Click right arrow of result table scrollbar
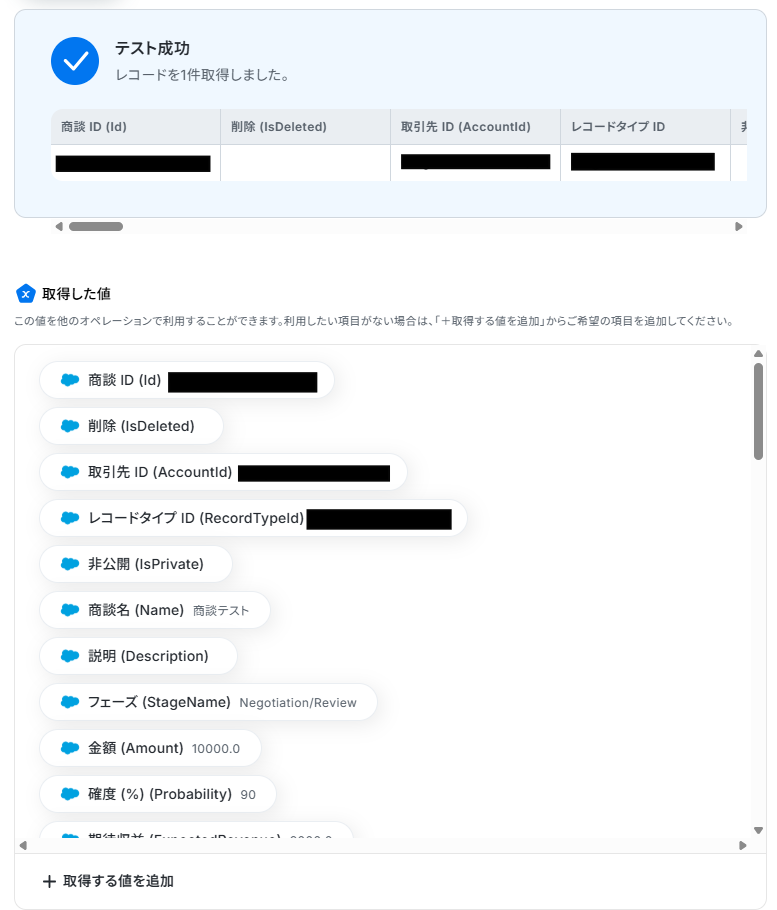 (739, 226)
